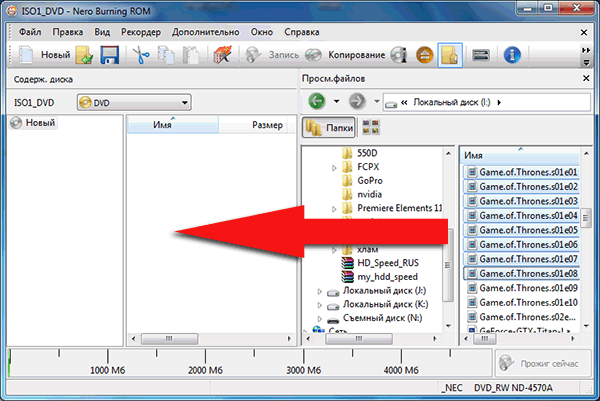The image size is (600, 401).
Task: Select the SSOD folder
Action: (x=359, y=153)
